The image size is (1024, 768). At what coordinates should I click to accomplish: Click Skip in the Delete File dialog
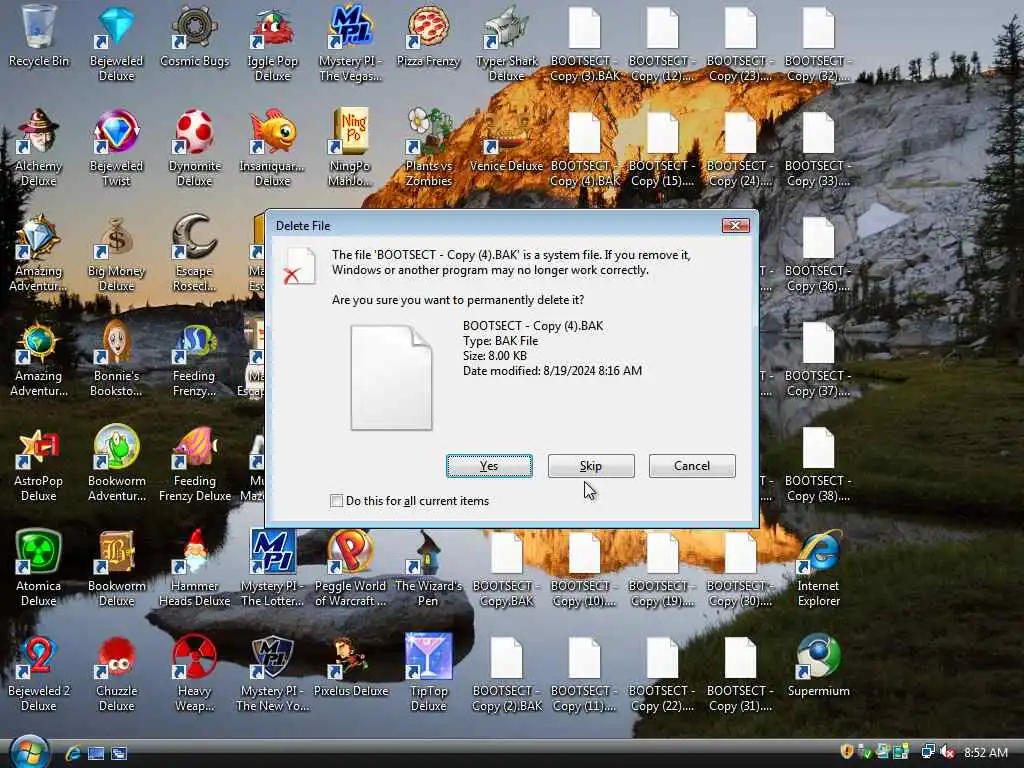coord(591,466)
